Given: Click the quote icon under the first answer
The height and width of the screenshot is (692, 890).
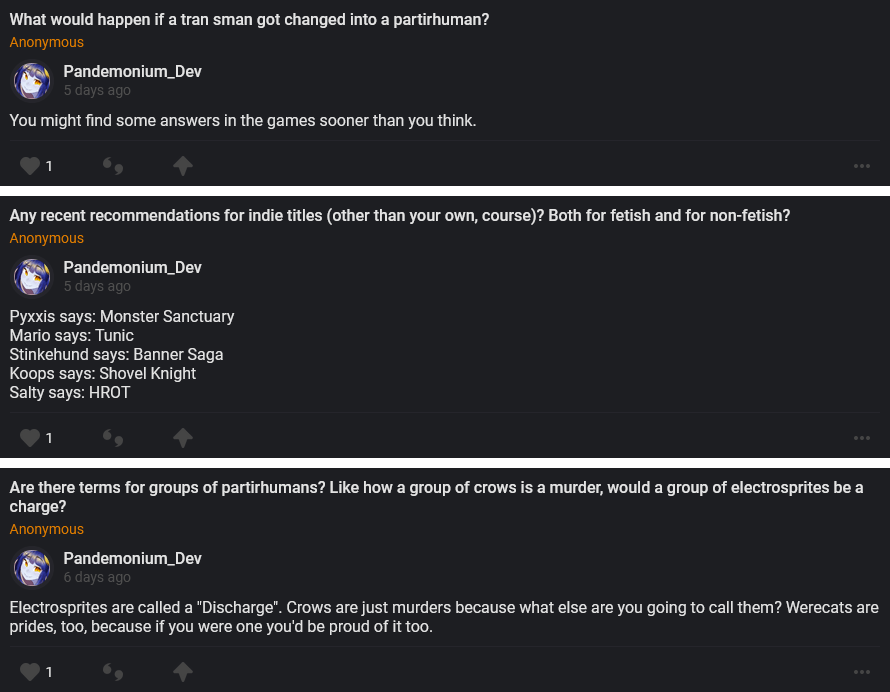Looking at the screenshot, I should [113, 166].
